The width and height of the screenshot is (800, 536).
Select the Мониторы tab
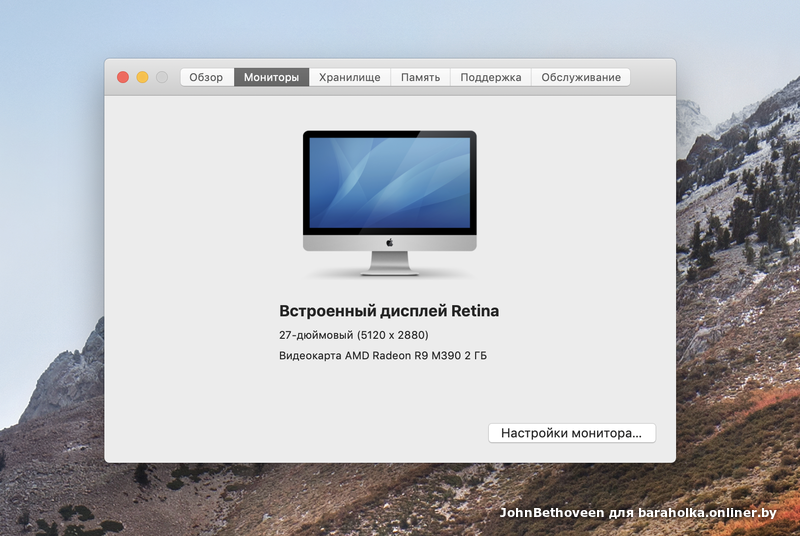coord(271,77)
